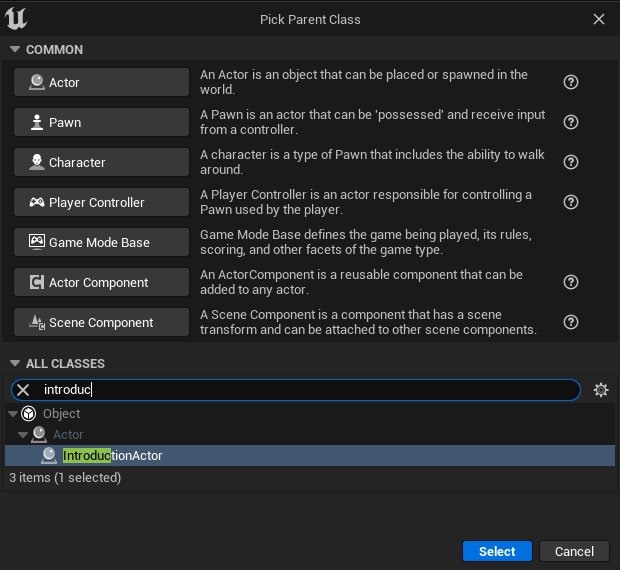Show help for Actor Component
620x570 pixels.
[x=571, y=282]
